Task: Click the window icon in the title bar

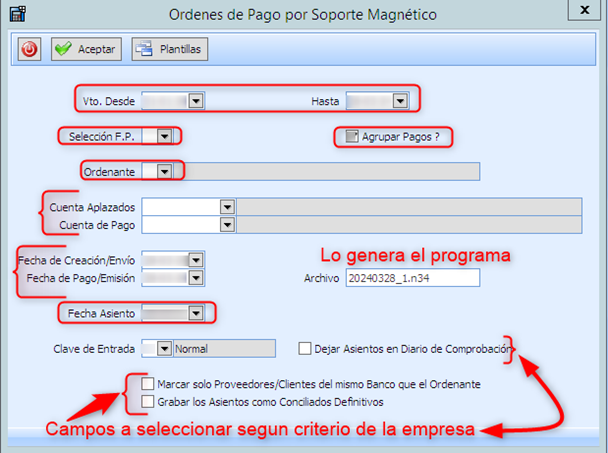Action: point(14,11)
